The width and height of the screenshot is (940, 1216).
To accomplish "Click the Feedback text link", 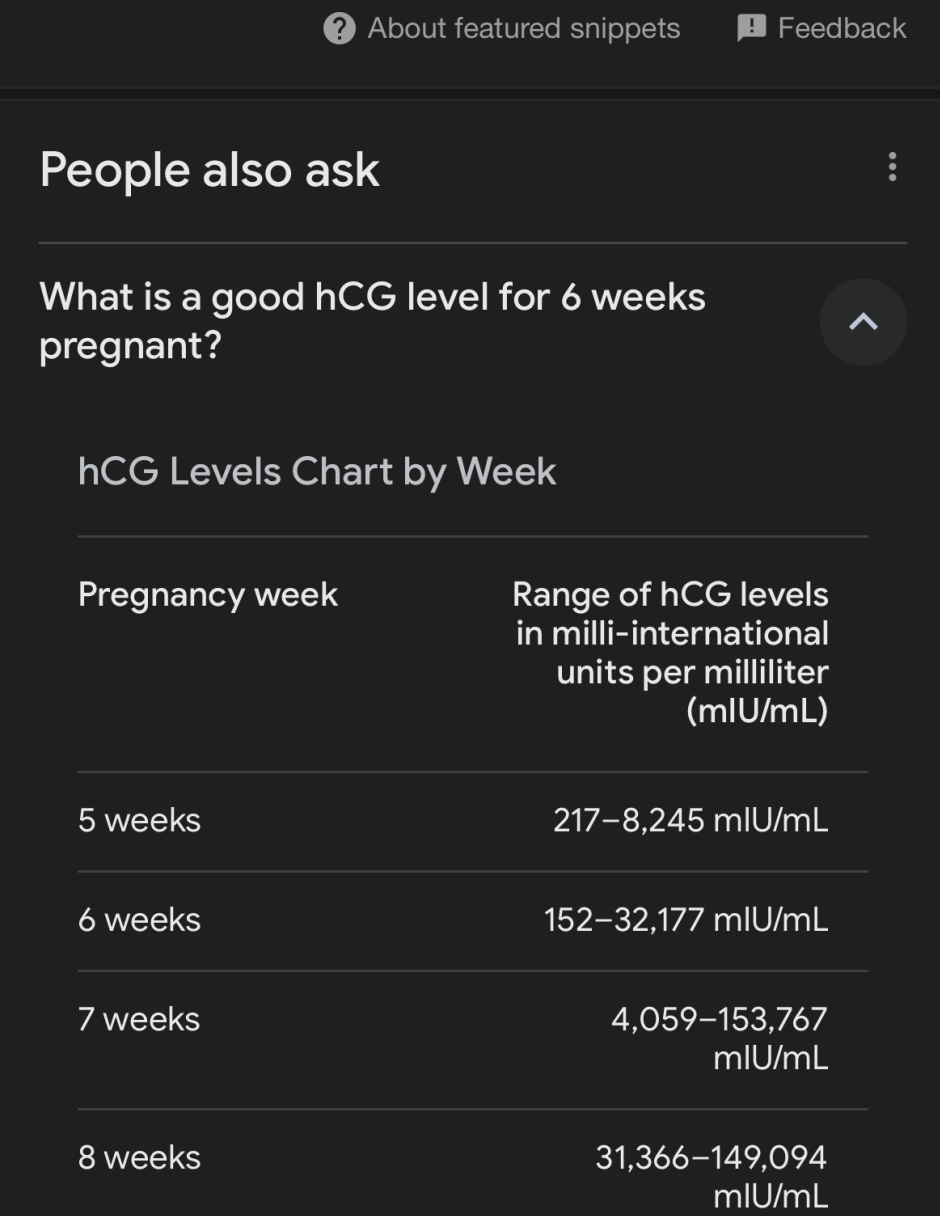I will click(842, 28).
